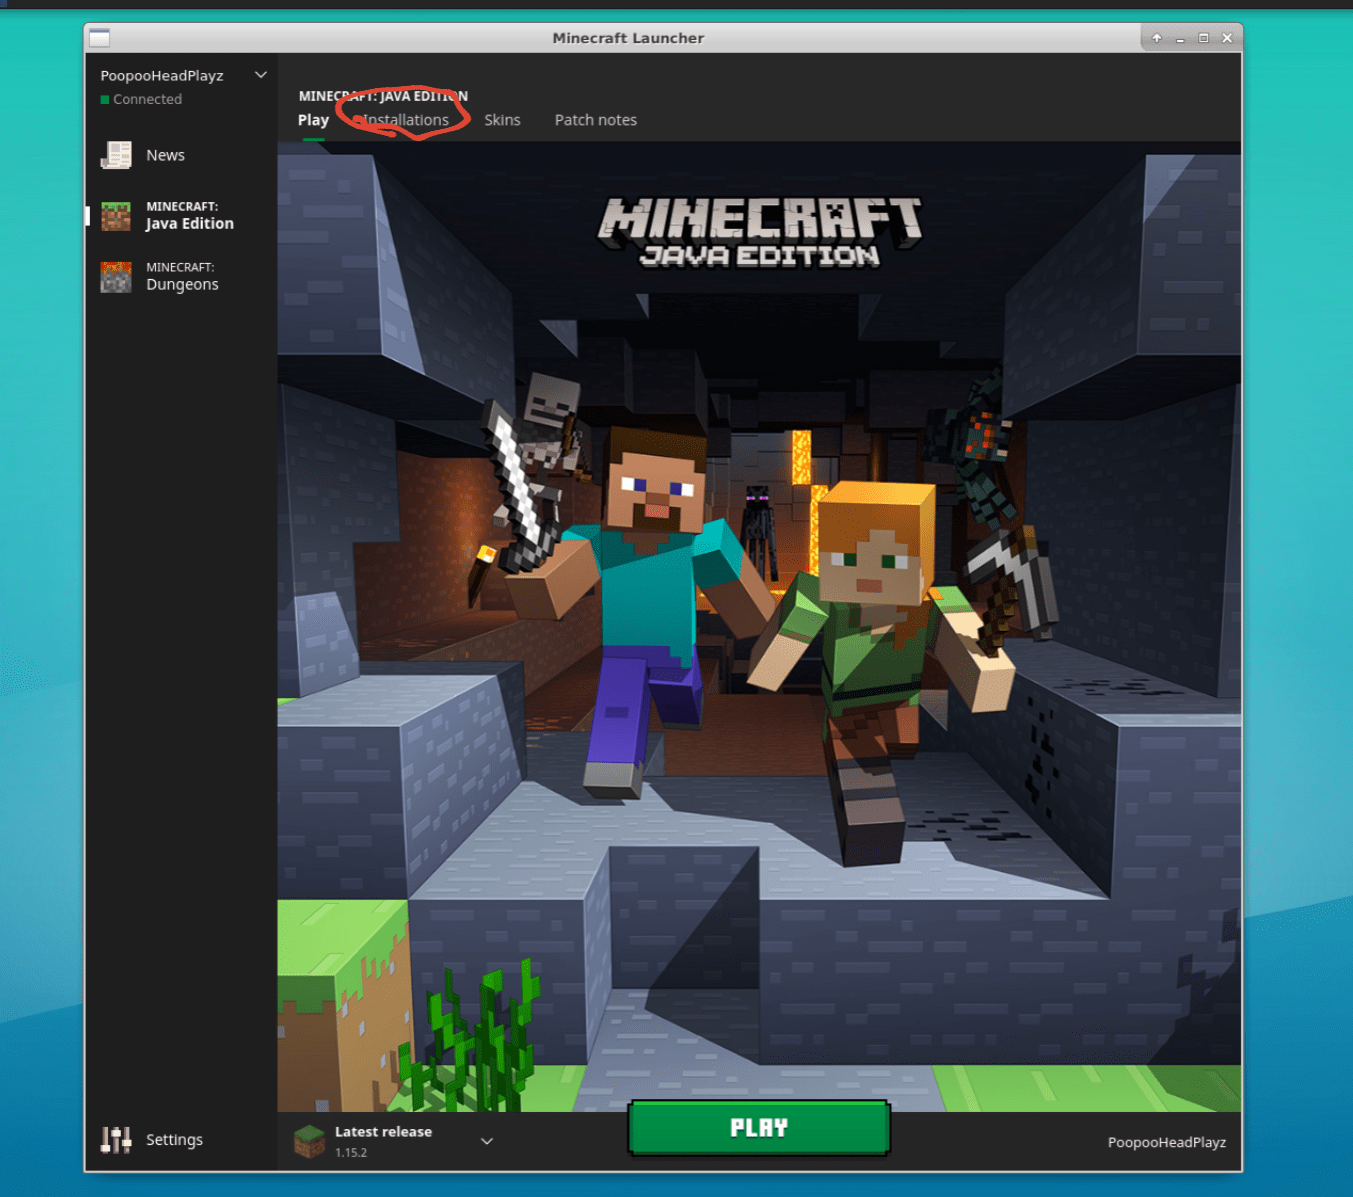Viewport: 1353px width, 1197px height.
Task: Expand the PoopooHeadPlayz account chevron
Action: (261, 75)
